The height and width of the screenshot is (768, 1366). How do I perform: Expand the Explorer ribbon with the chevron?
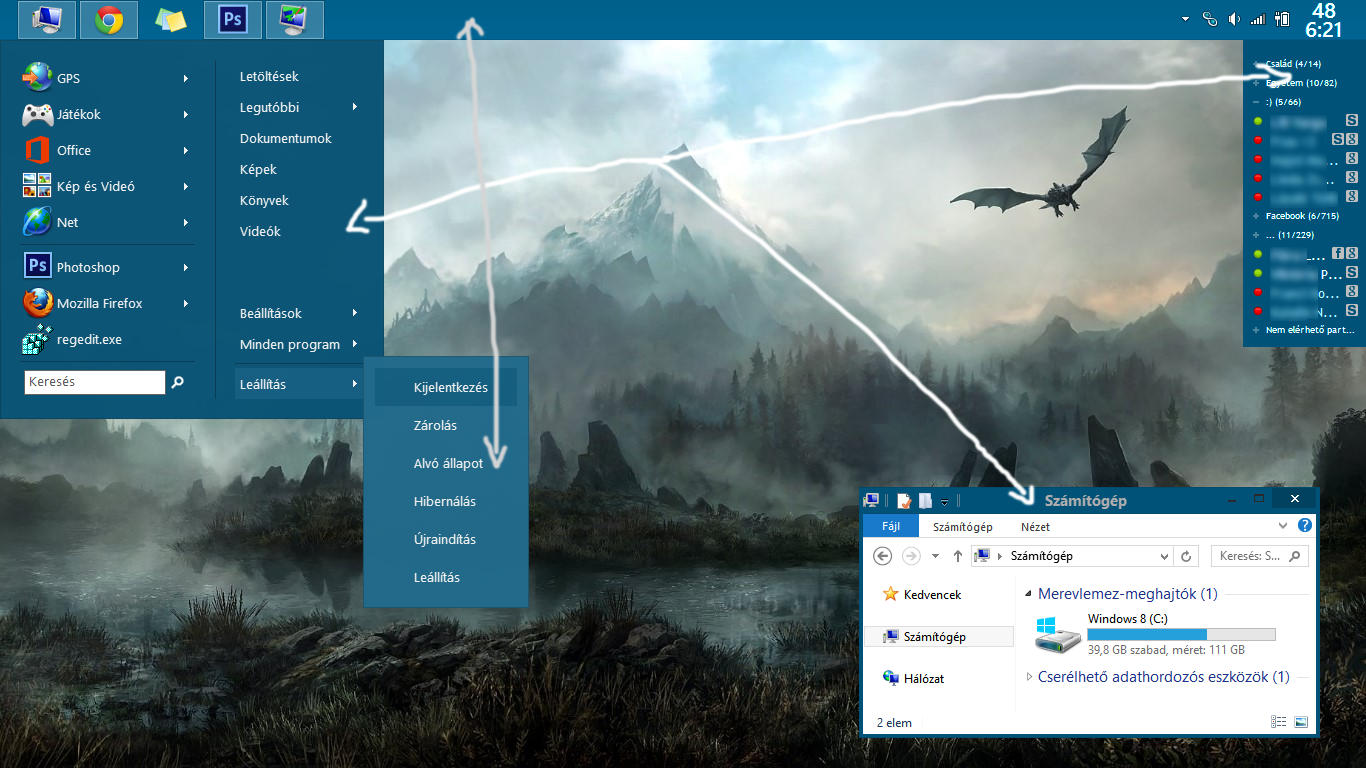tap(1283, 525)
